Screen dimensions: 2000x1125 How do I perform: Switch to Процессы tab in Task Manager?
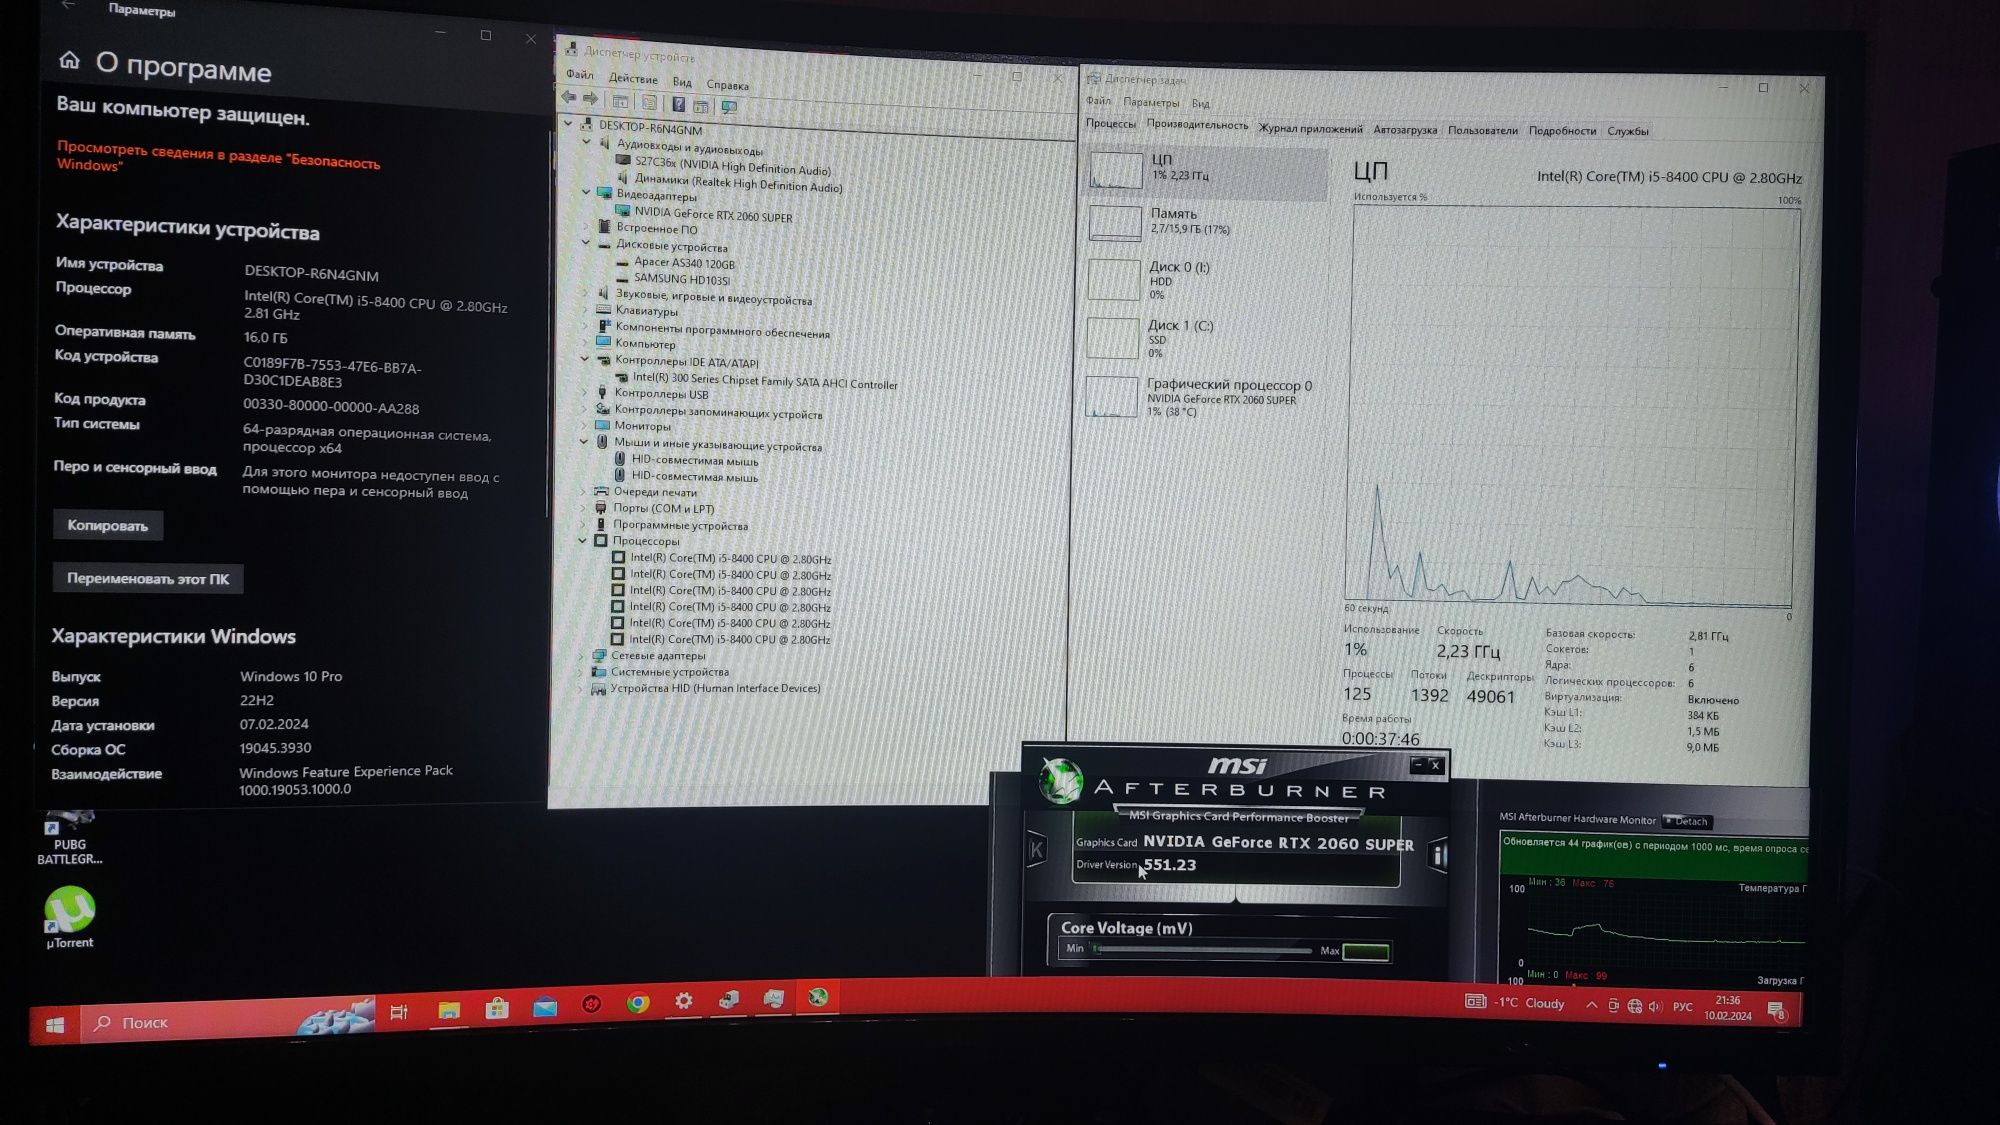point(1111,124)
